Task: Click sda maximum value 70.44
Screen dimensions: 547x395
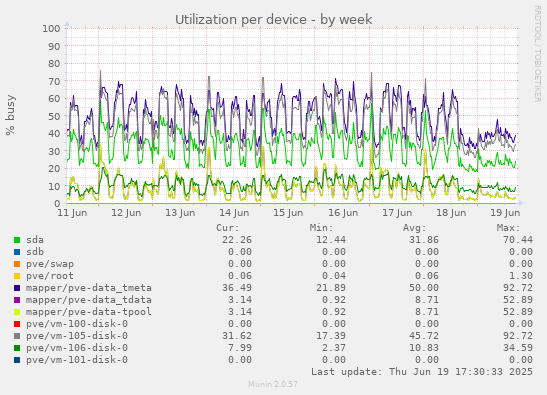Action: [x=518, y=240]
